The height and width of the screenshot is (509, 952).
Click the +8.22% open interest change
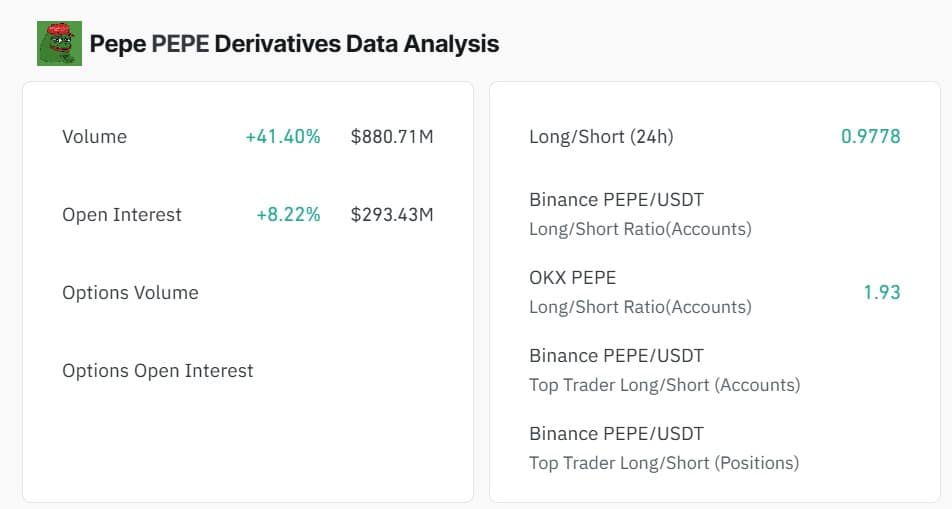coord(289,215)
